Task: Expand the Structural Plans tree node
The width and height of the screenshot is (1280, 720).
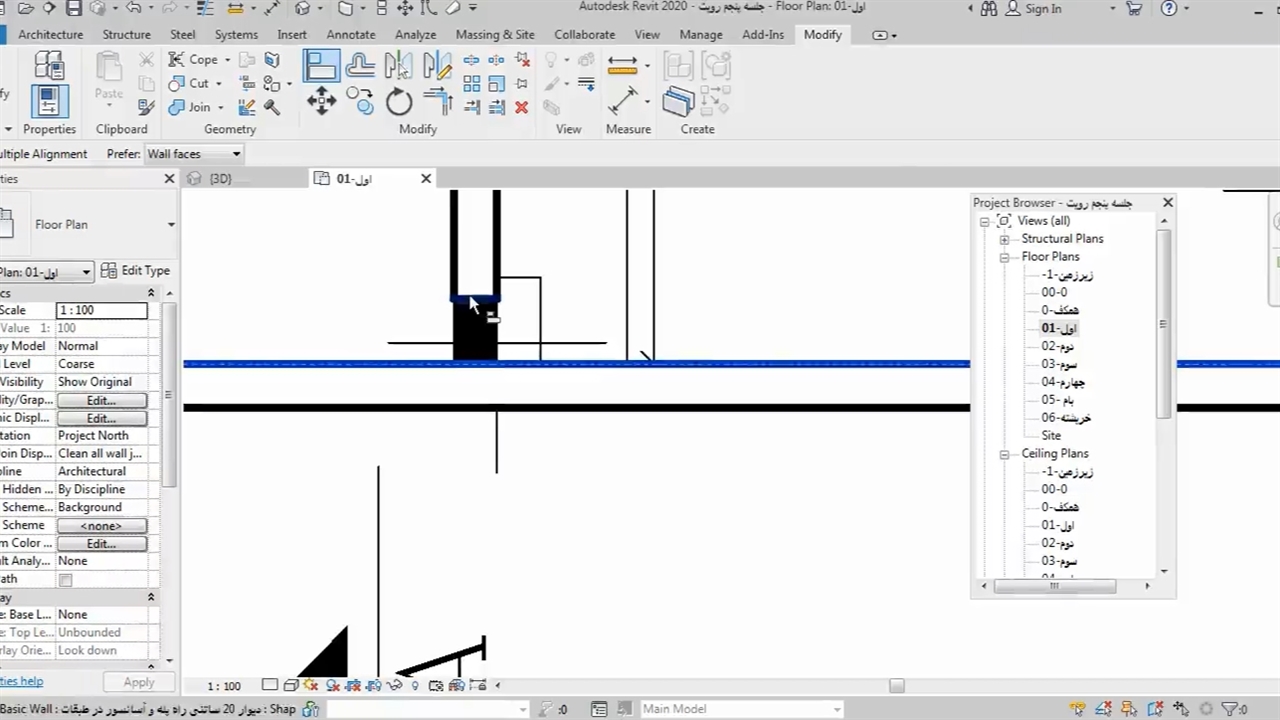Action: (1004, 239)
